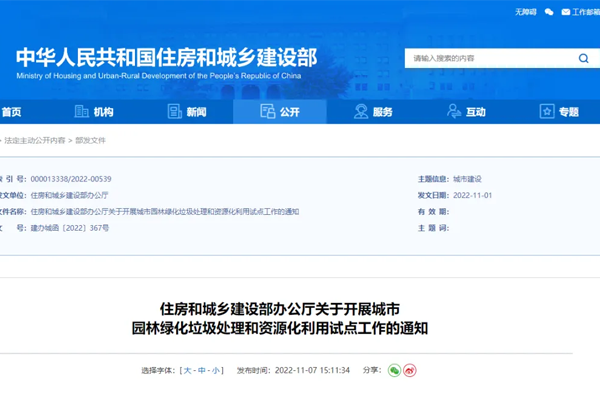
Task: Set font size to medium (中)
Action: click(202, 370)
